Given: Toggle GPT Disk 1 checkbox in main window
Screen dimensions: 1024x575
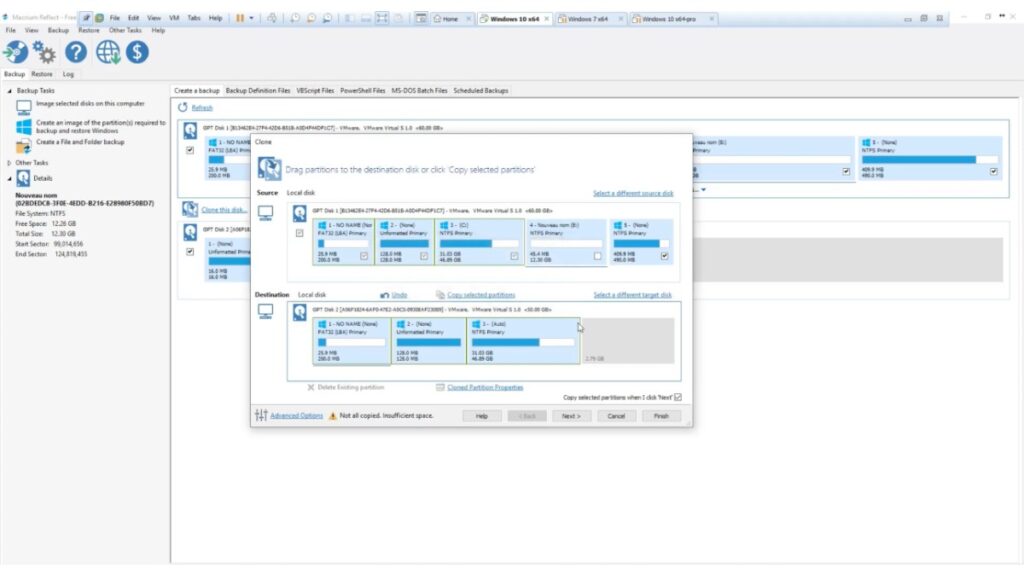Looking at the screenshot, I should click(x=190, y=150).
